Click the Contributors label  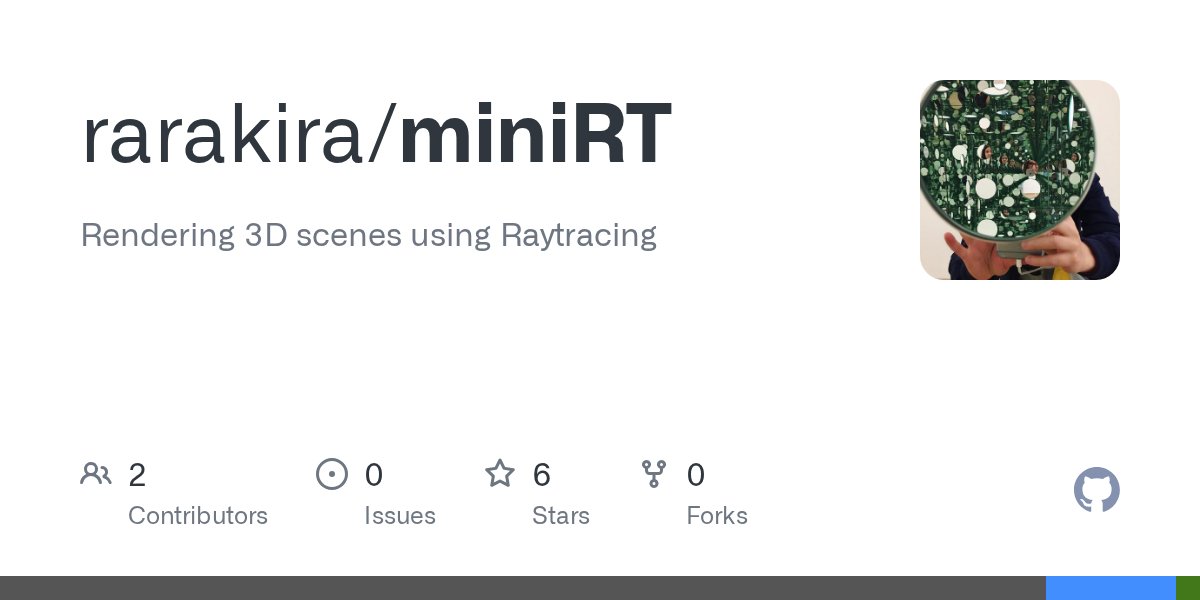tap(198, 516)
